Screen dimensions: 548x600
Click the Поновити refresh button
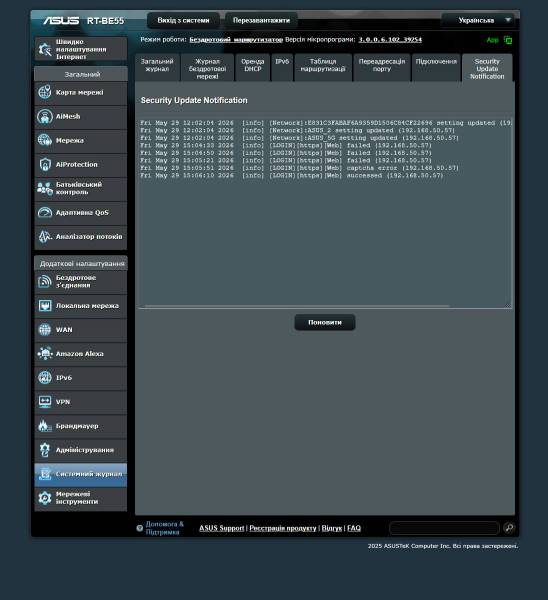pyautogui.click(x=325, y=323)
